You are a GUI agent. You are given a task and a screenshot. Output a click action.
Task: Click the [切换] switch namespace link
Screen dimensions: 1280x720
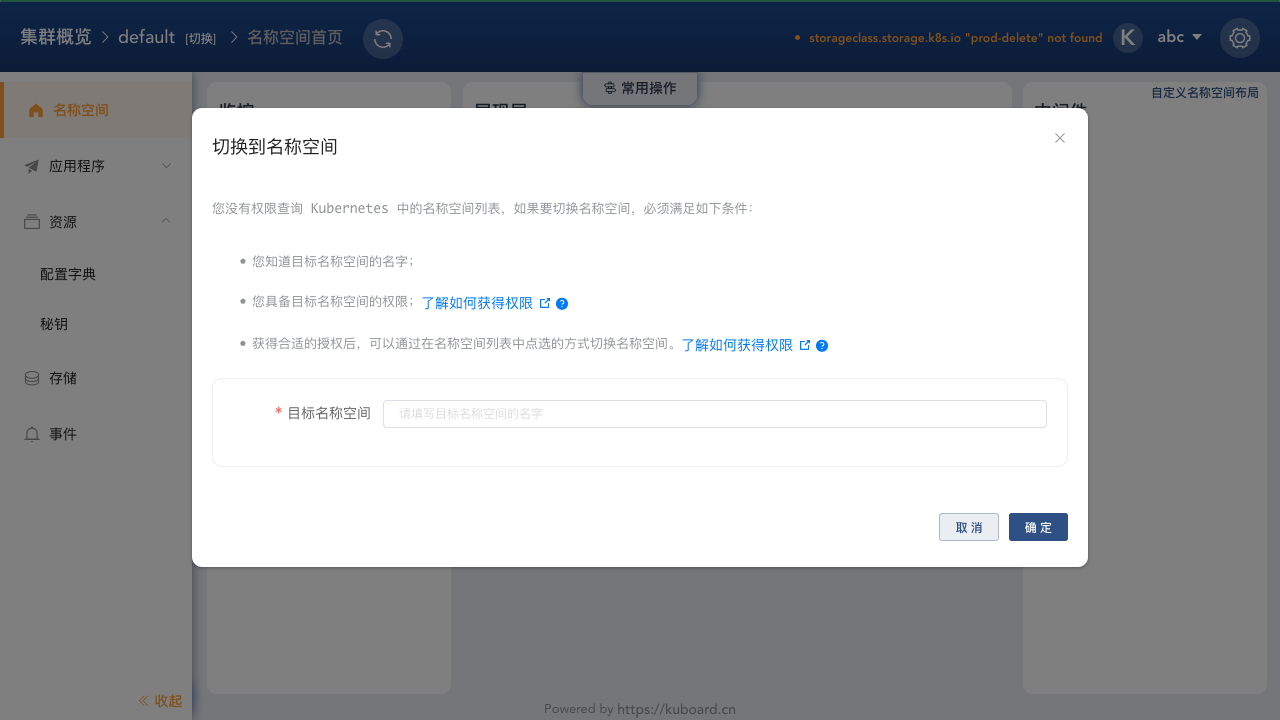pyautogui.click(x=200, y=38)
